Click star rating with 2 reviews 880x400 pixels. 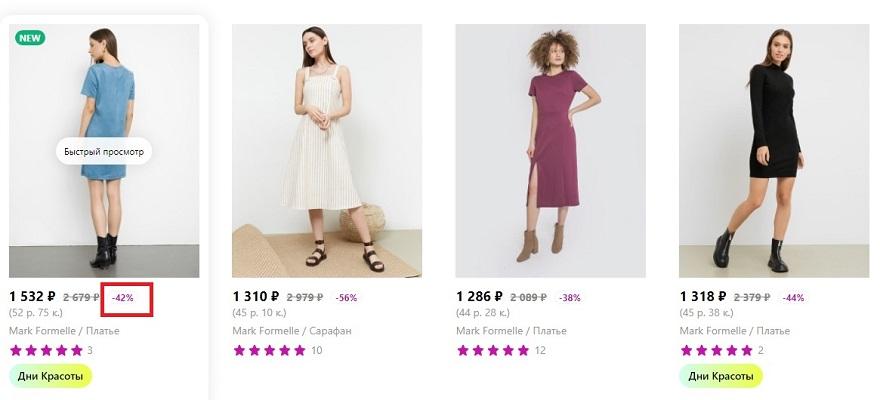[716, 350]
